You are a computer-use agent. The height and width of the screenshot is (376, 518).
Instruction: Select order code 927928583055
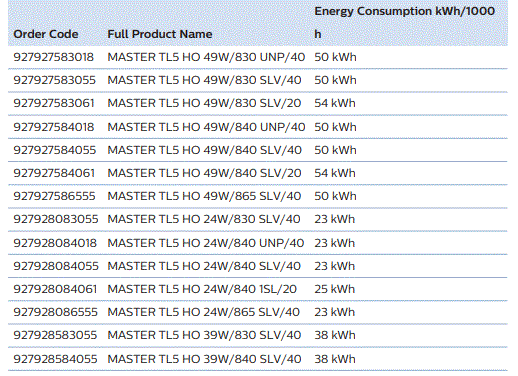(55, 335)
